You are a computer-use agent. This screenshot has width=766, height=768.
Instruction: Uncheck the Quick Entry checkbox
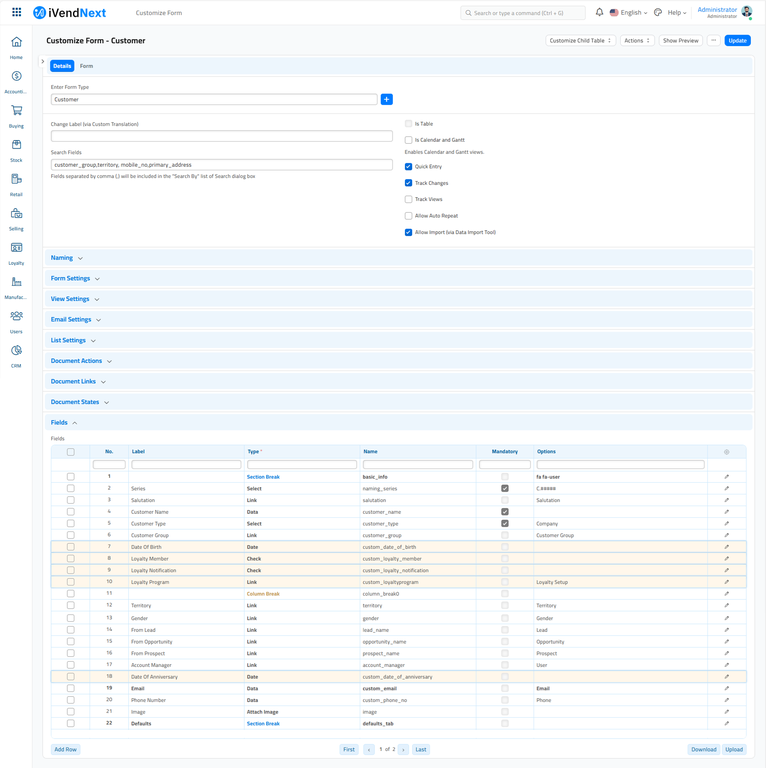pos(408,167)
